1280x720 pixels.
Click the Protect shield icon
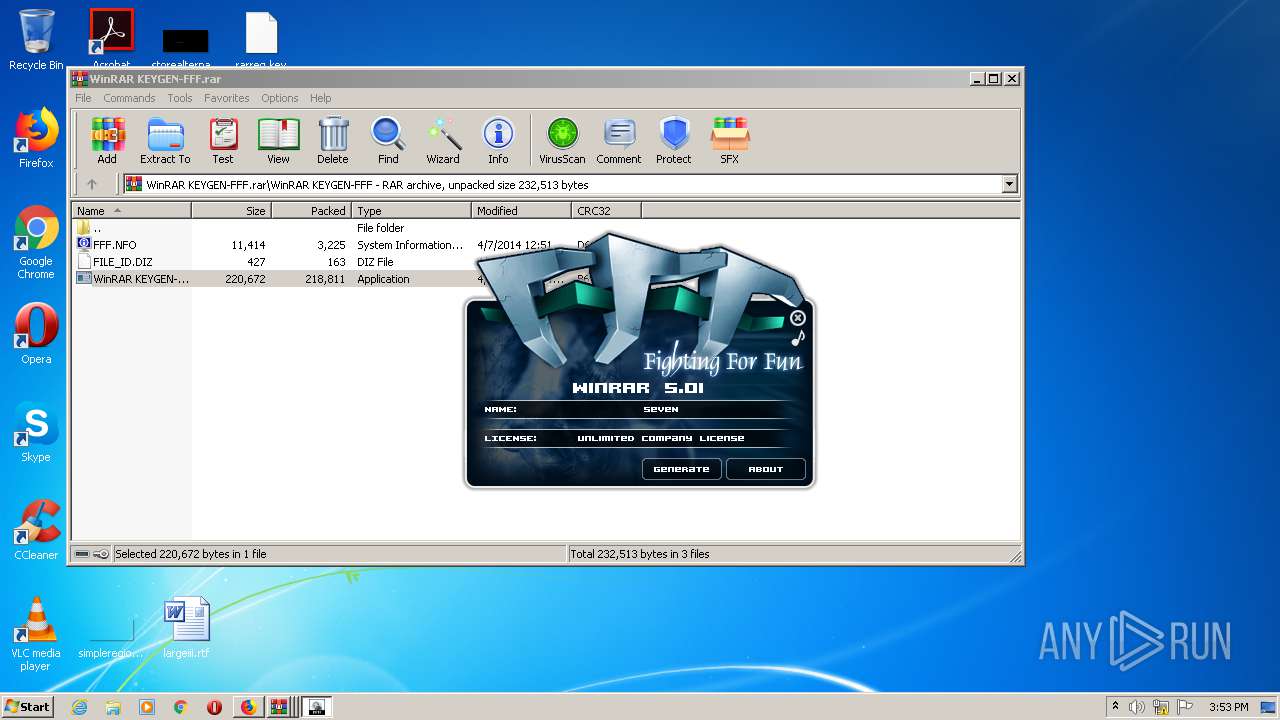(674, 140)
